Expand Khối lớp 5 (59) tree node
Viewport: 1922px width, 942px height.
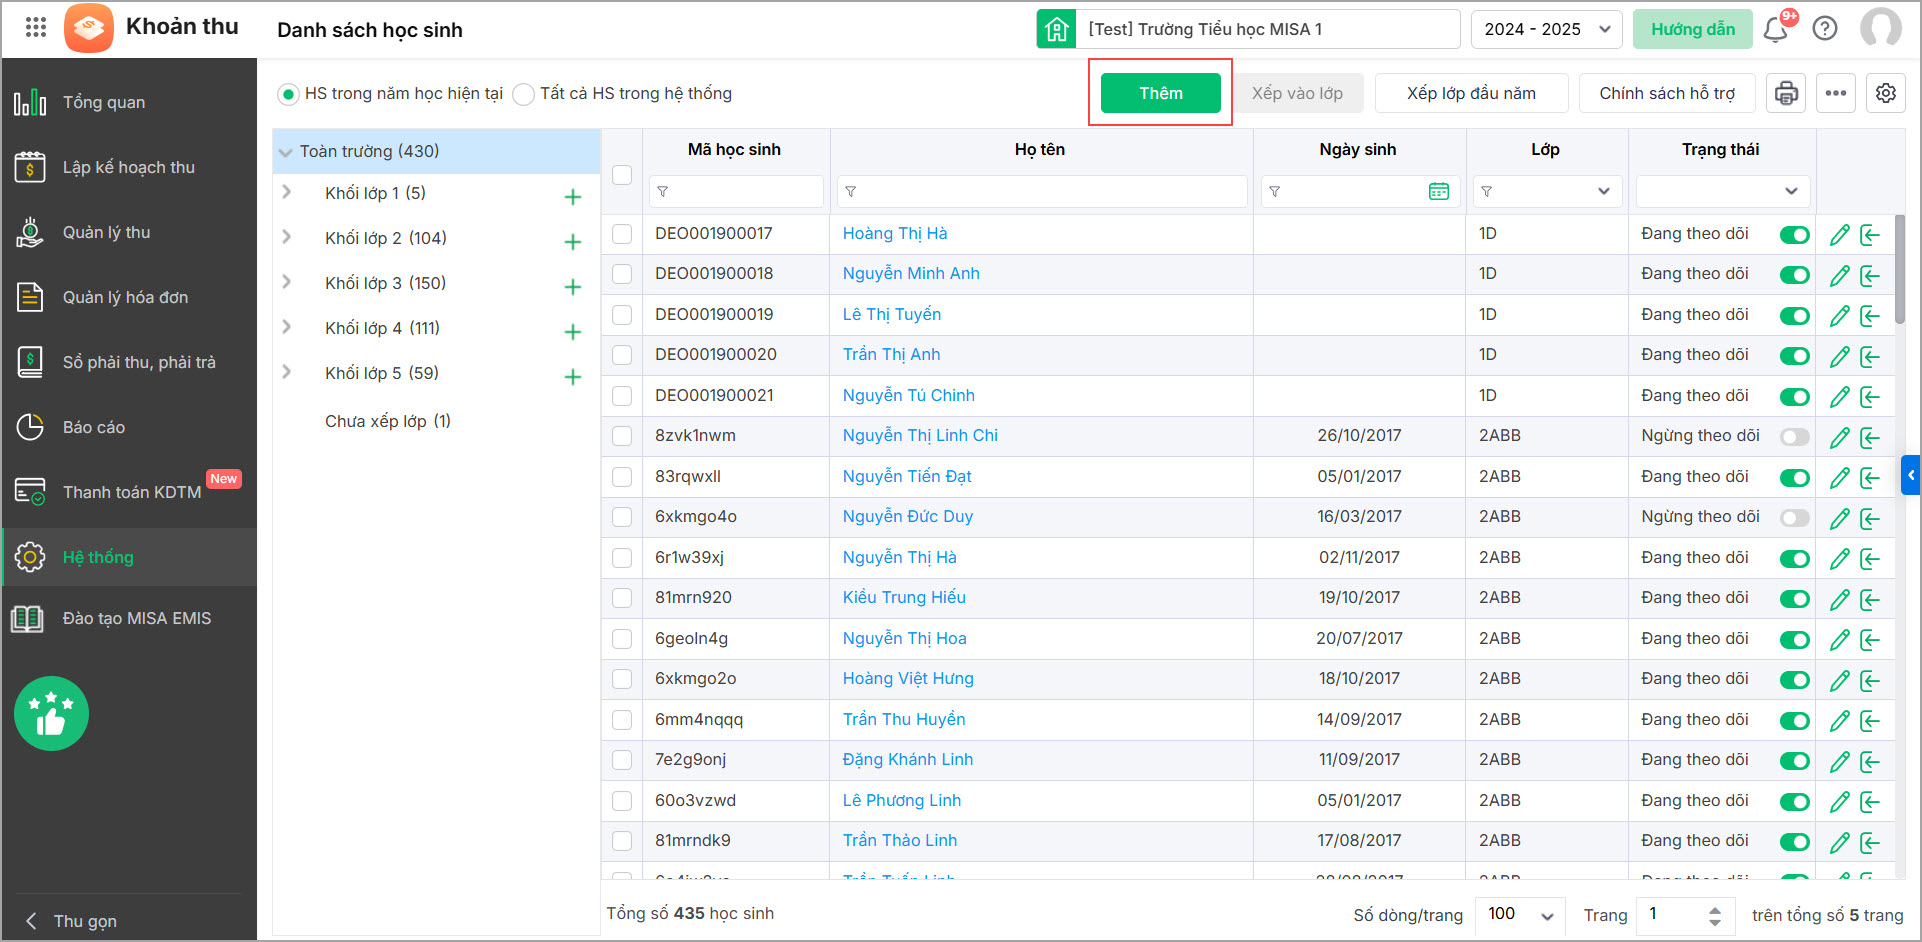(x=286, y=372)
